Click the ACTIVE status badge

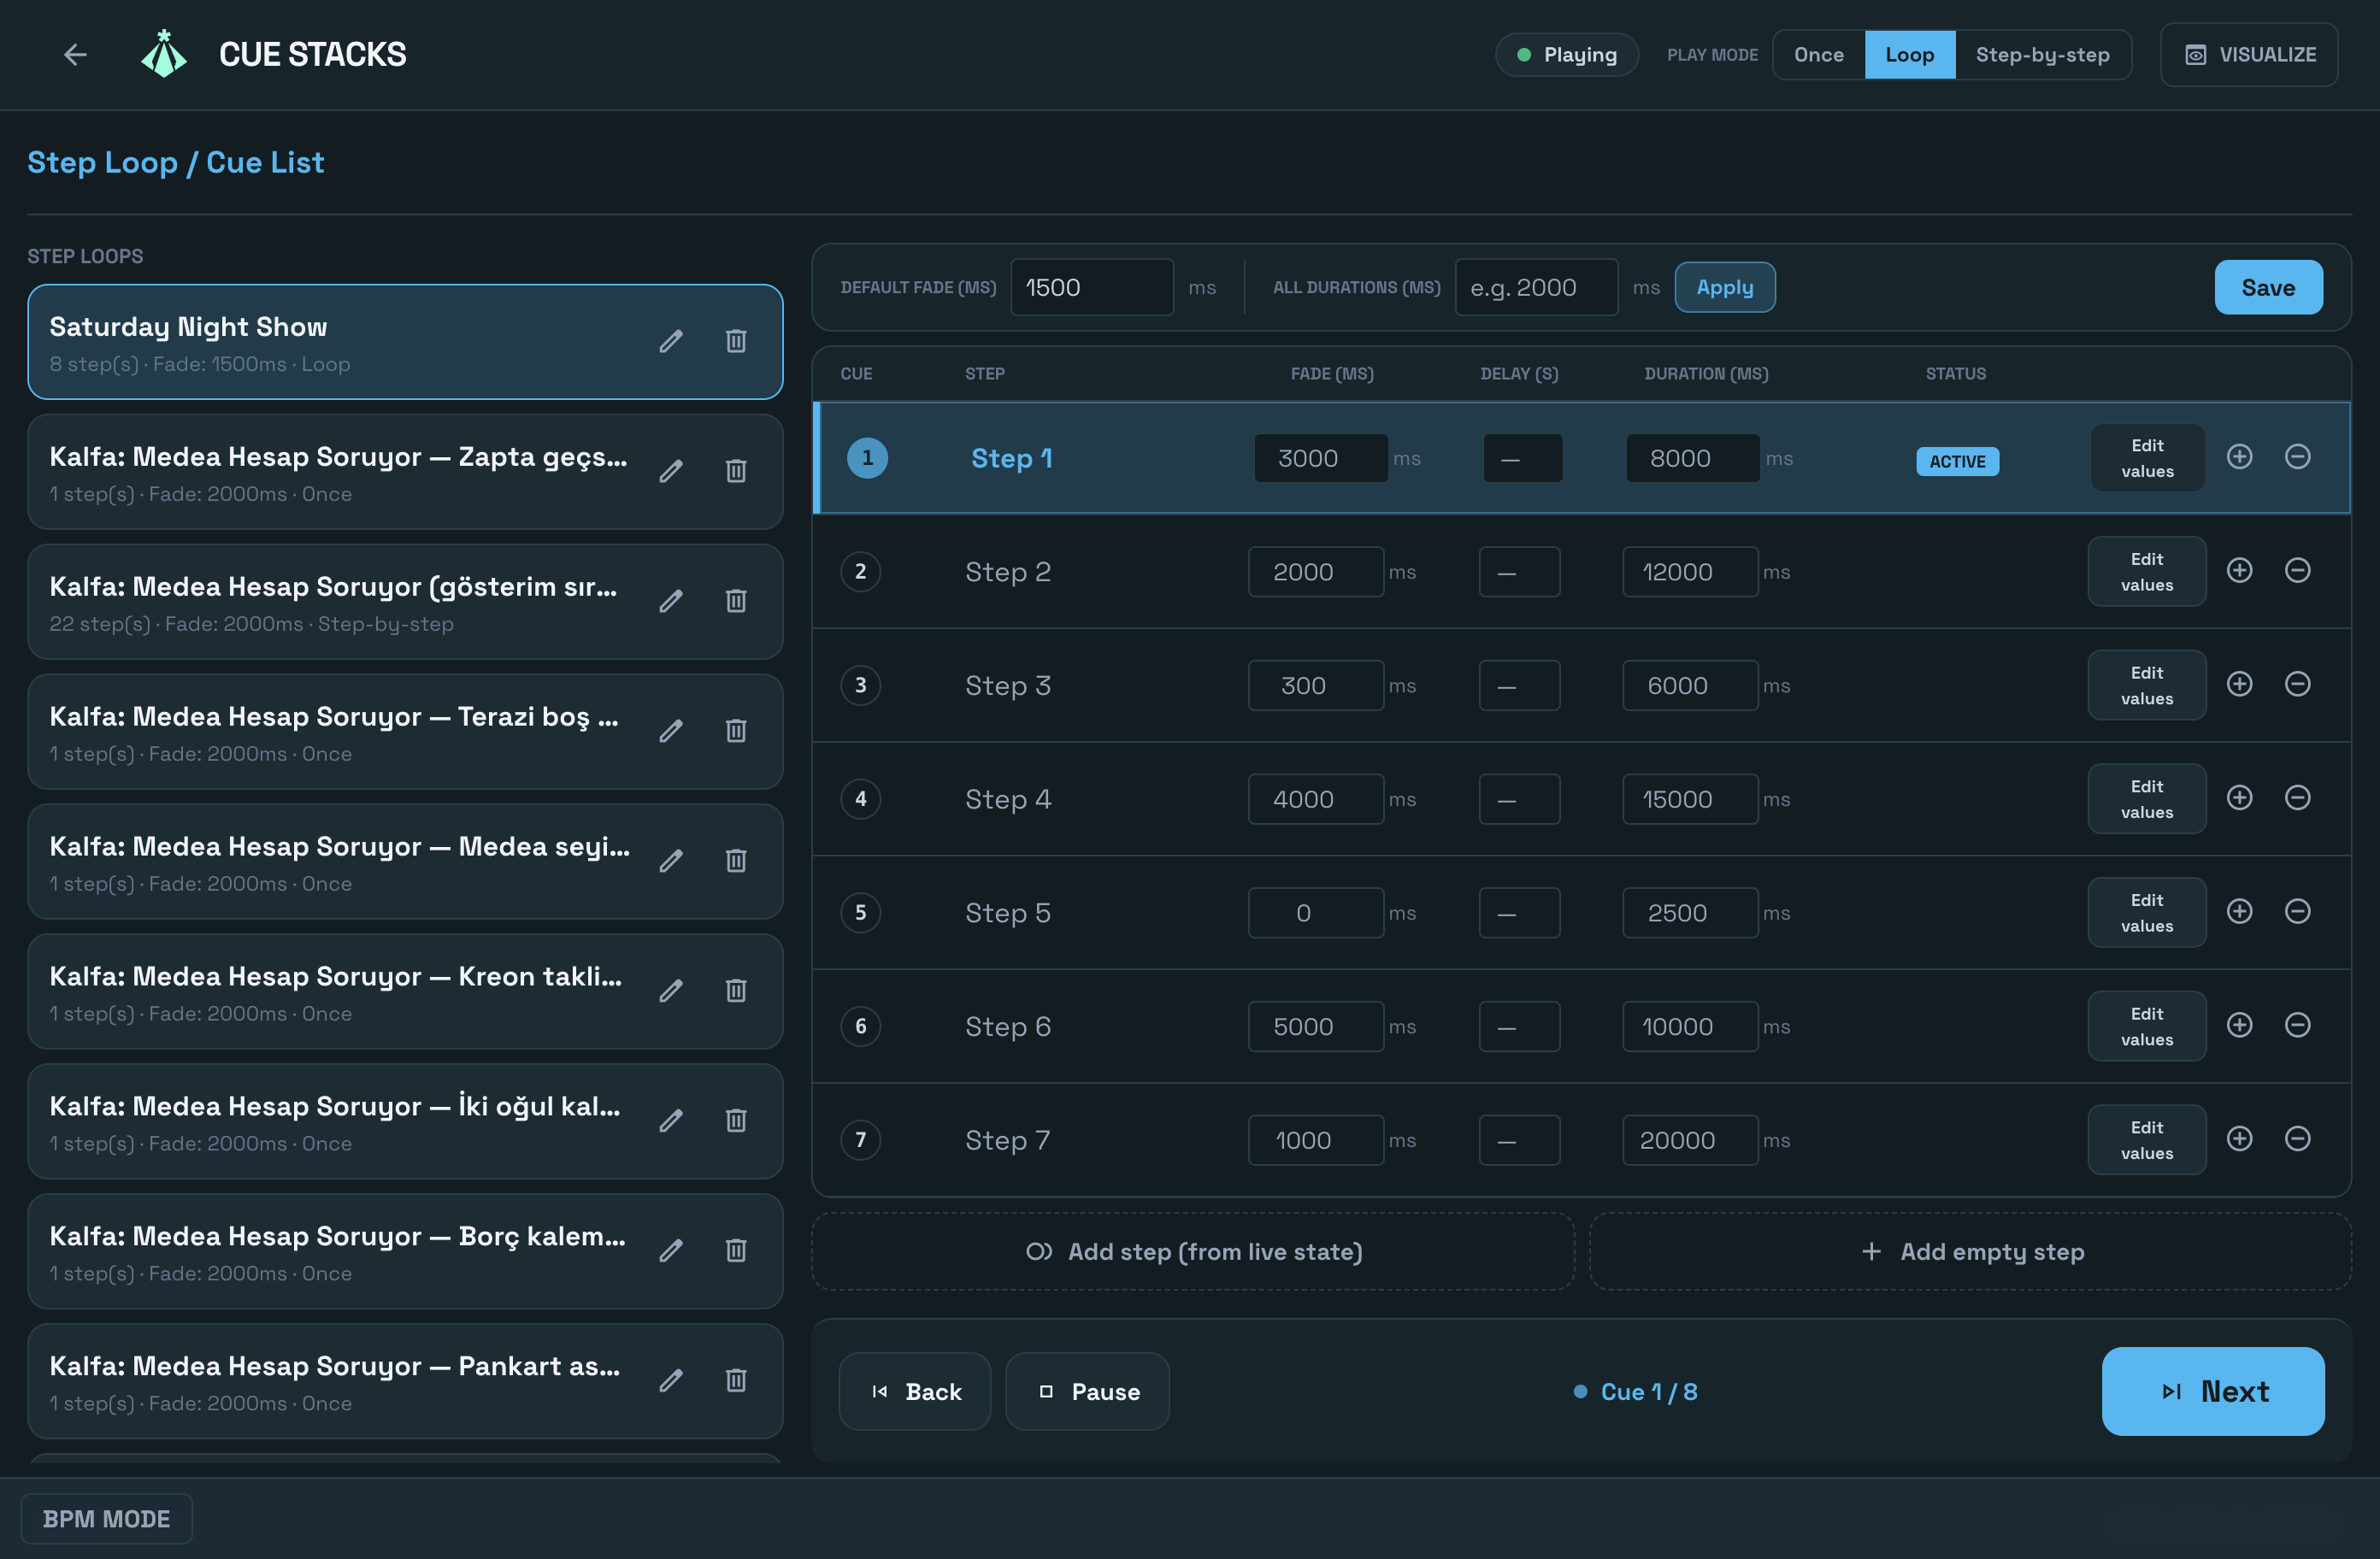click(x=1957, y=461)
